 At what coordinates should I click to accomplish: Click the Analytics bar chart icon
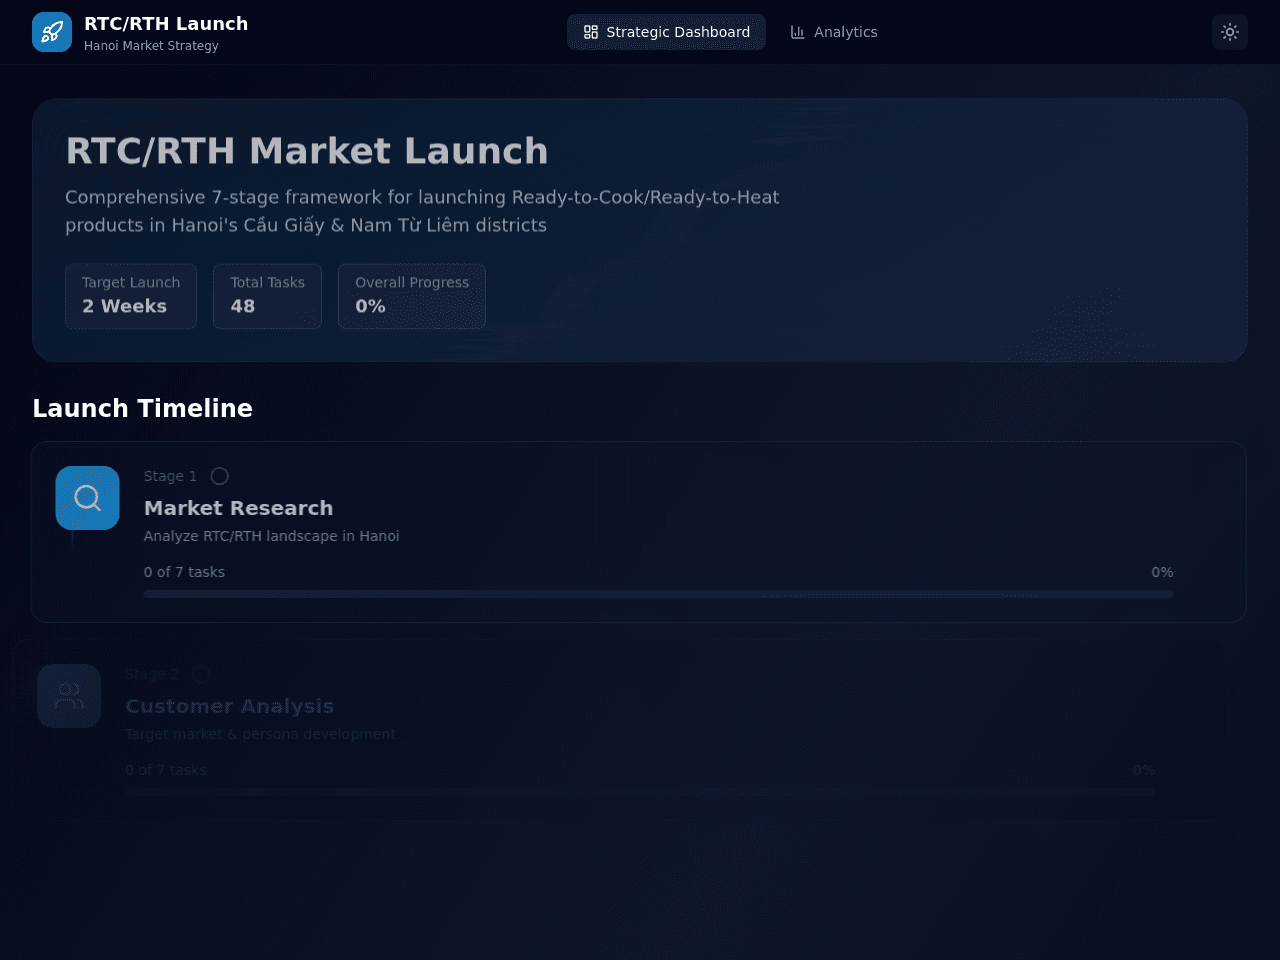(x=798, y=32)
